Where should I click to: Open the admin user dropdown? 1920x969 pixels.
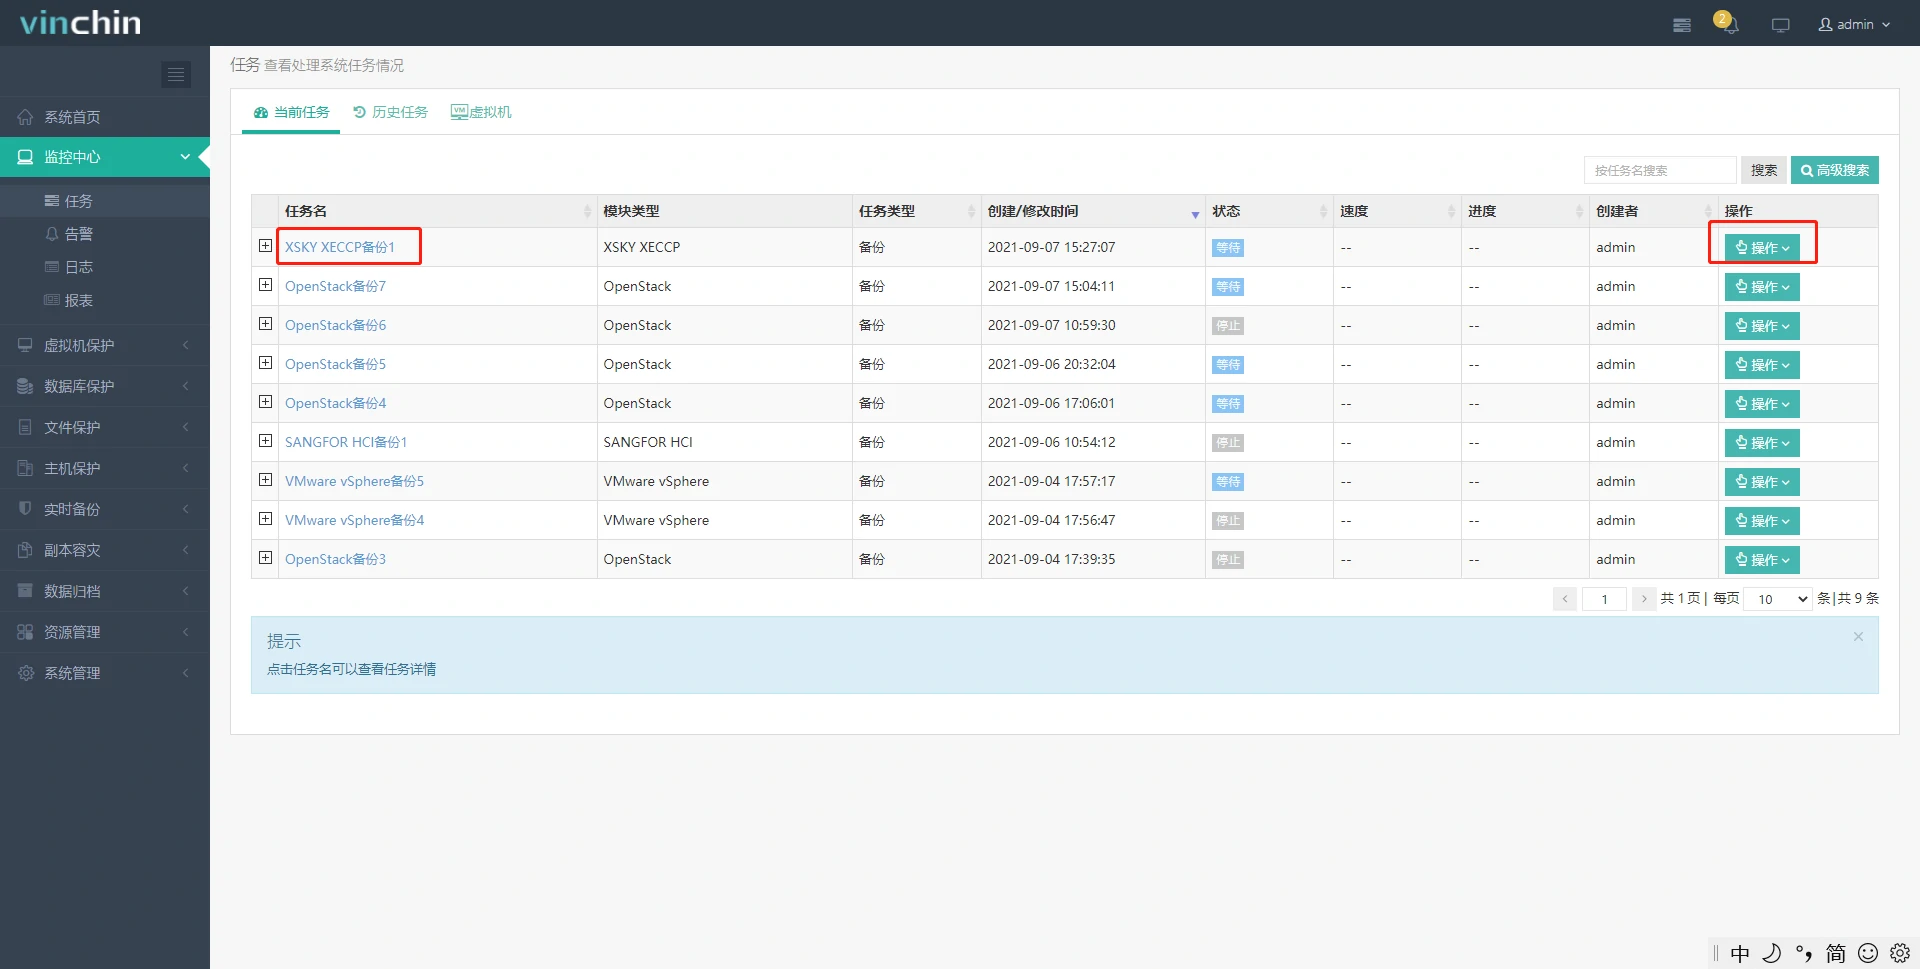pyautogui.click(x=1854, y=24)
